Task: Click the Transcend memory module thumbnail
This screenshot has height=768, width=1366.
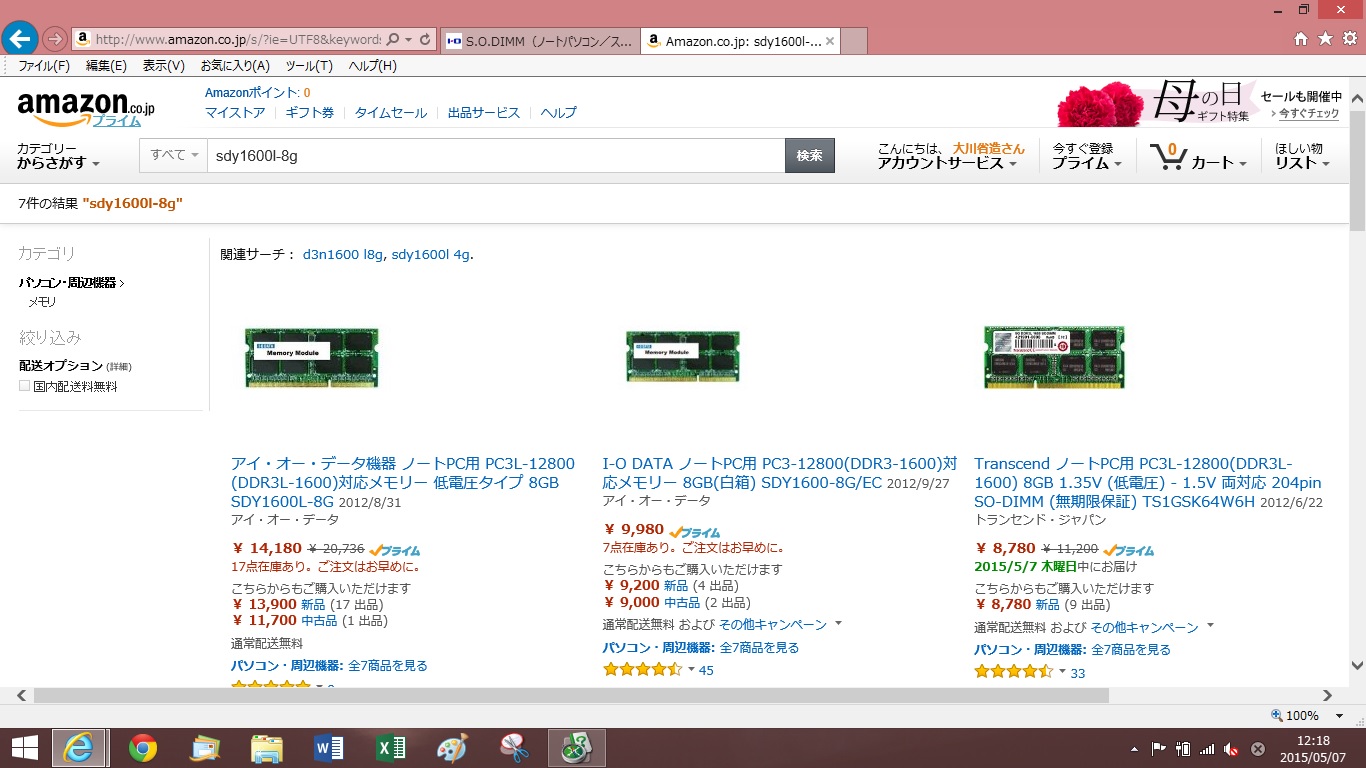Action: pos(1054,357)
